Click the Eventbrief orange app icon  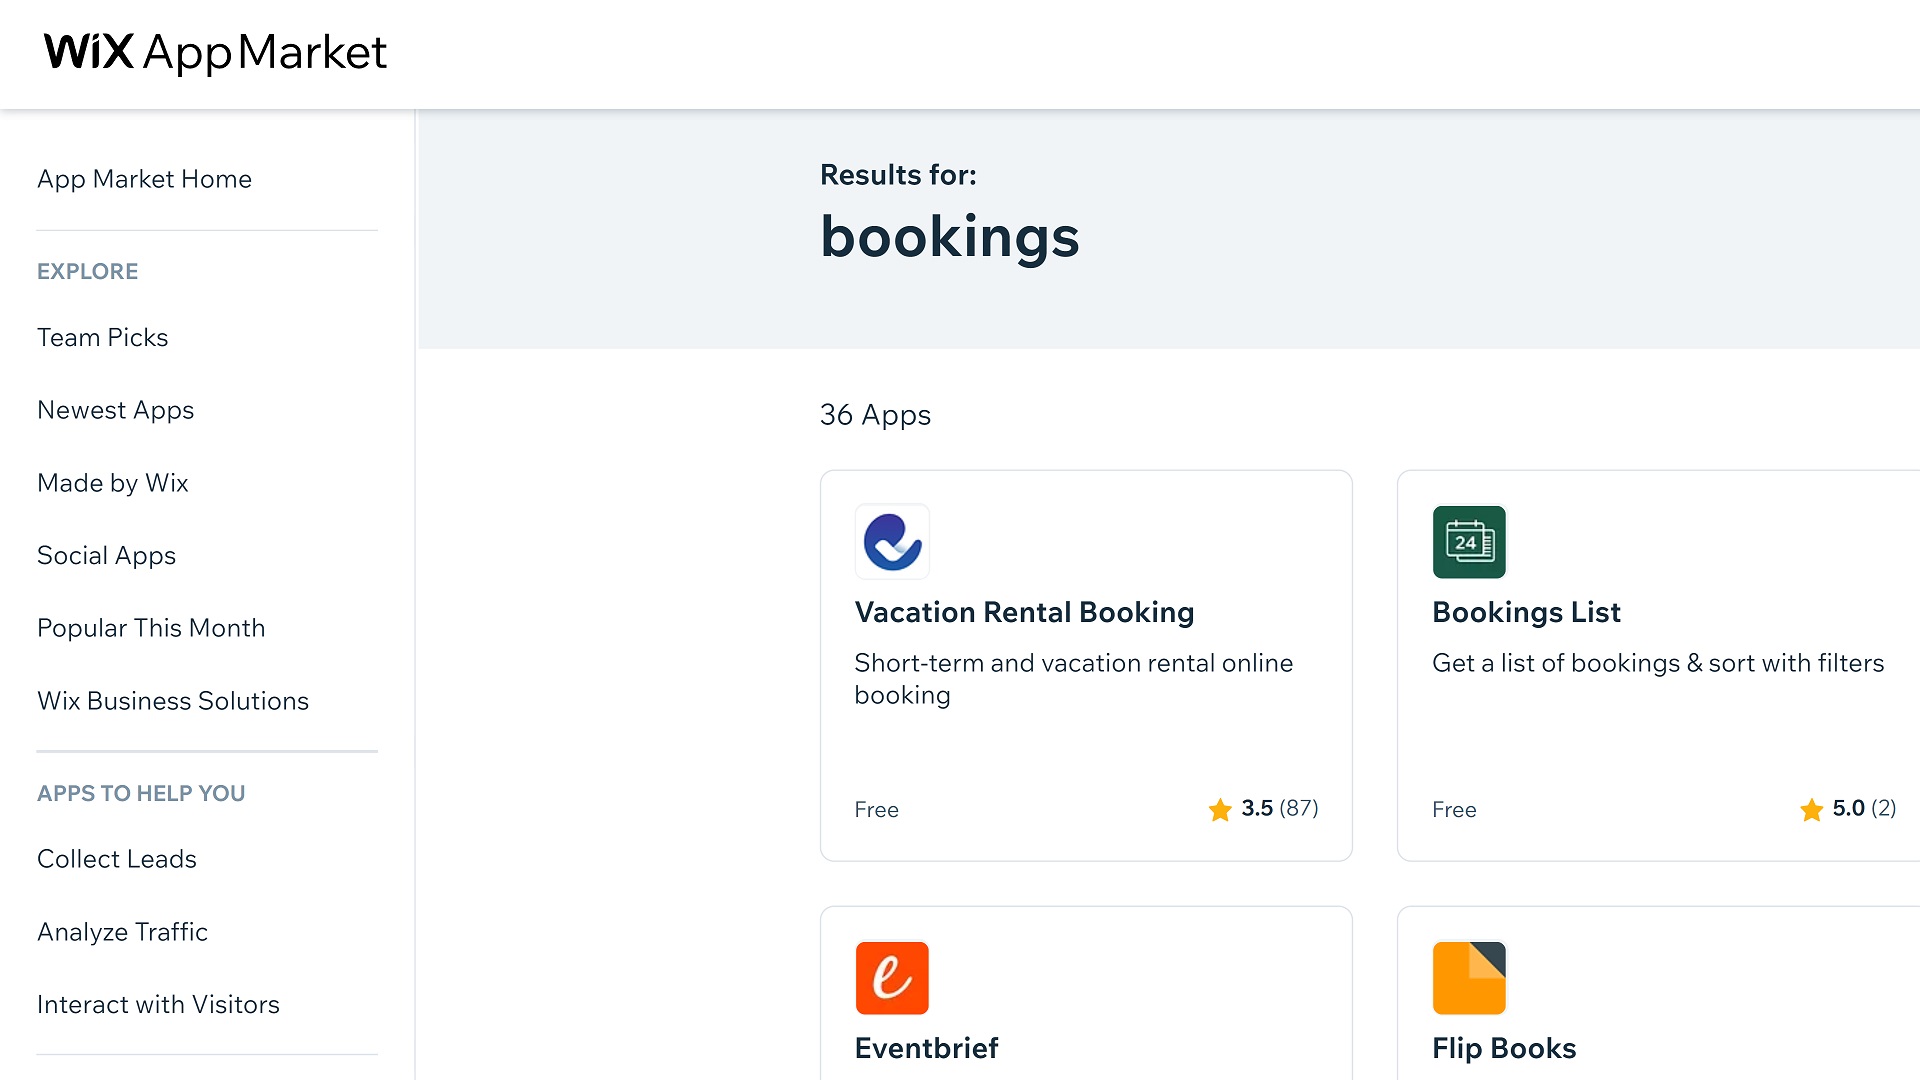tap(892, 978)
